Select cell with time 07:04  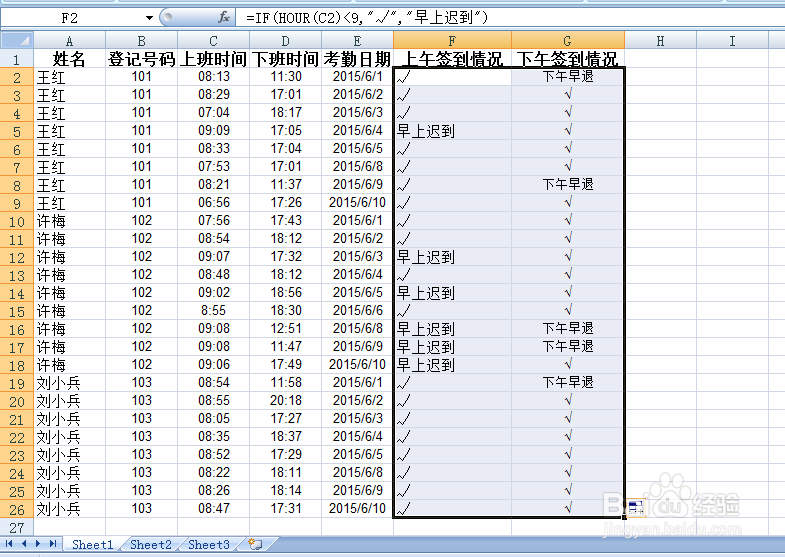pyautogui.click(x=213, y=113)
